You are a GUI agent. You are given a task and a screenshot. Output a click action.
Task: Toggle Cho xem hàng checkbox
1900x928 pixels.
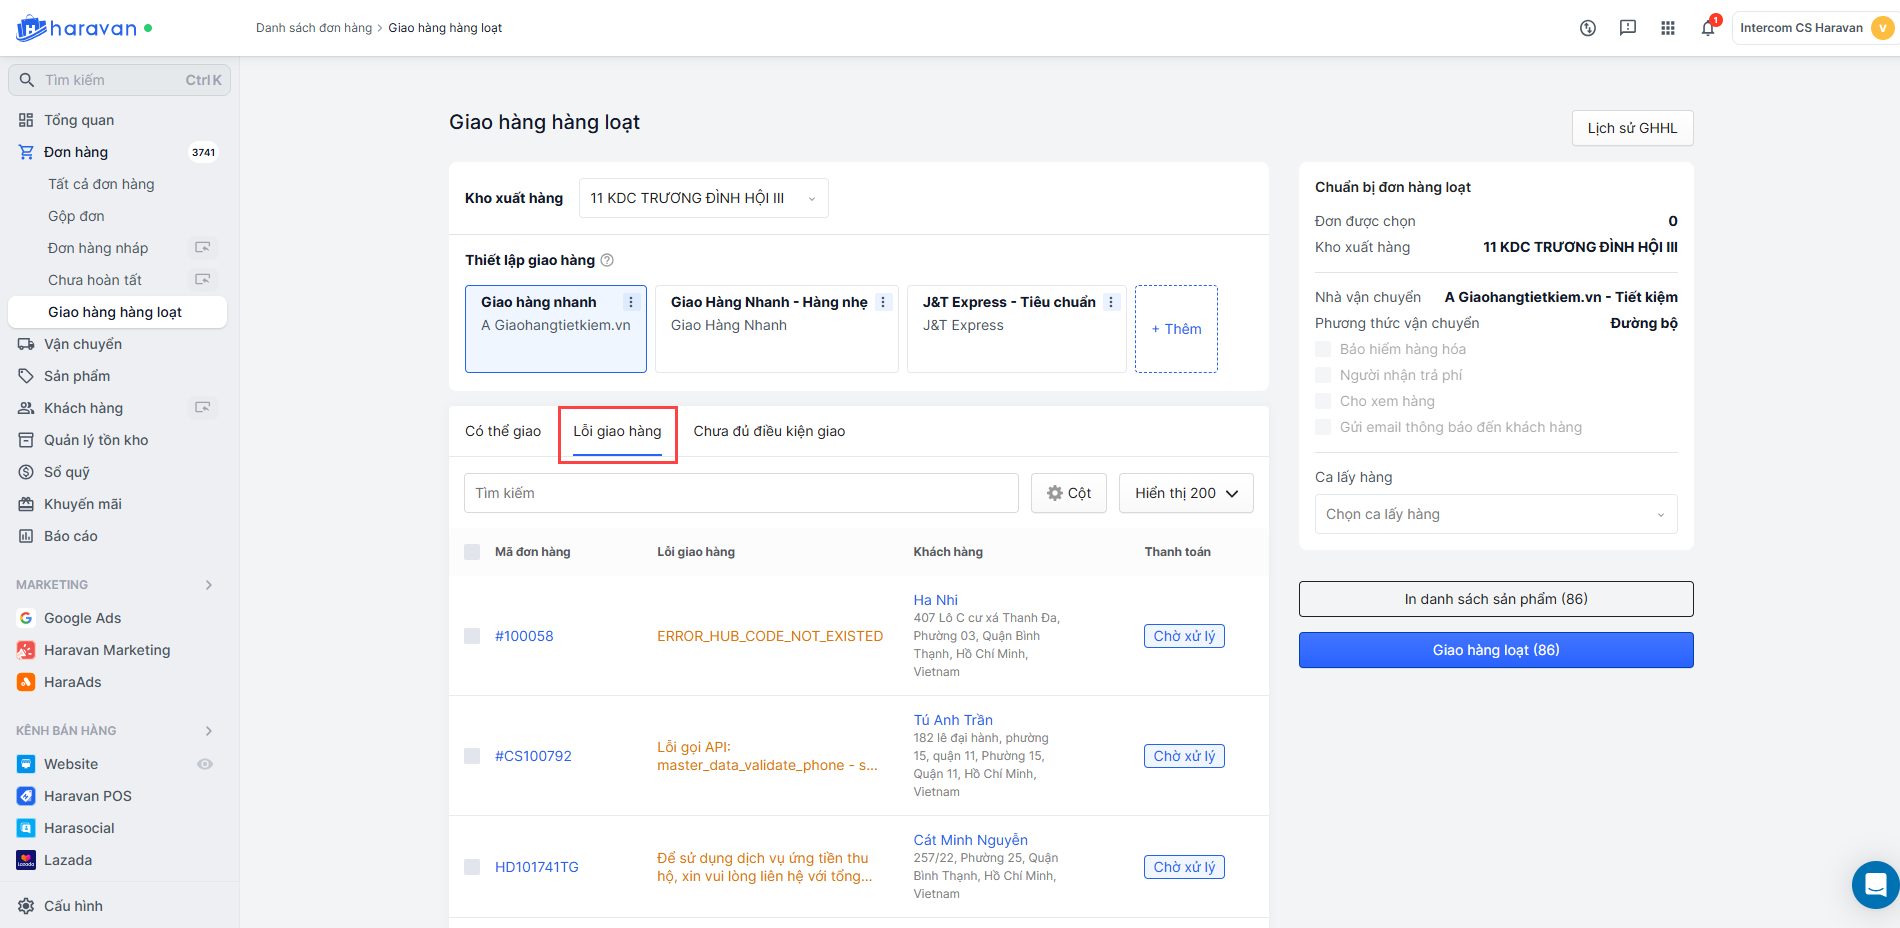pos(1323,401)
